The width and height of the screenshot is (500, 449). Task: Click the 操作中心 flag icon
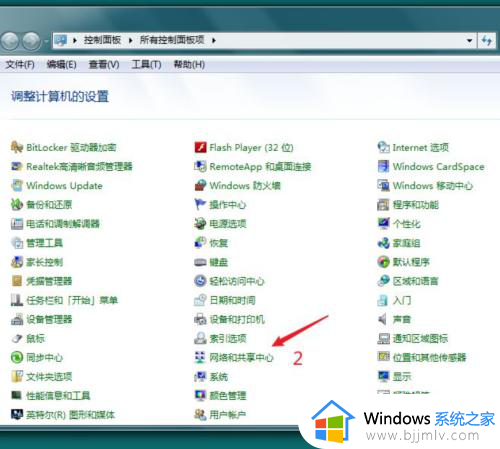click(200, 204)
